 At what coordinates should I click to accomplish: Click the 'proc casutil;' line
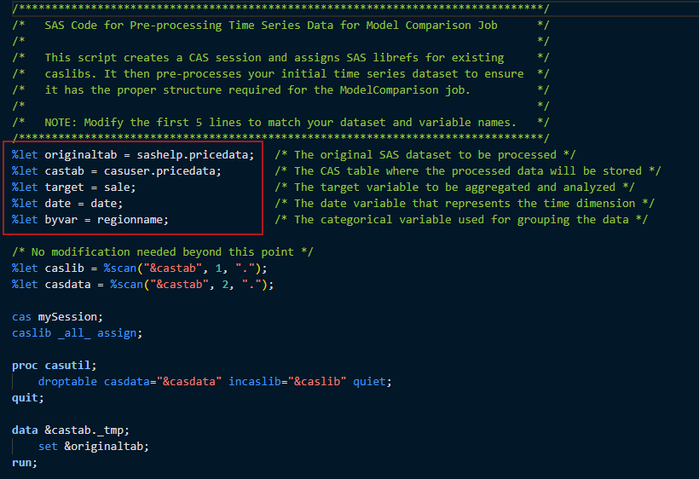[x=54, y=365]
